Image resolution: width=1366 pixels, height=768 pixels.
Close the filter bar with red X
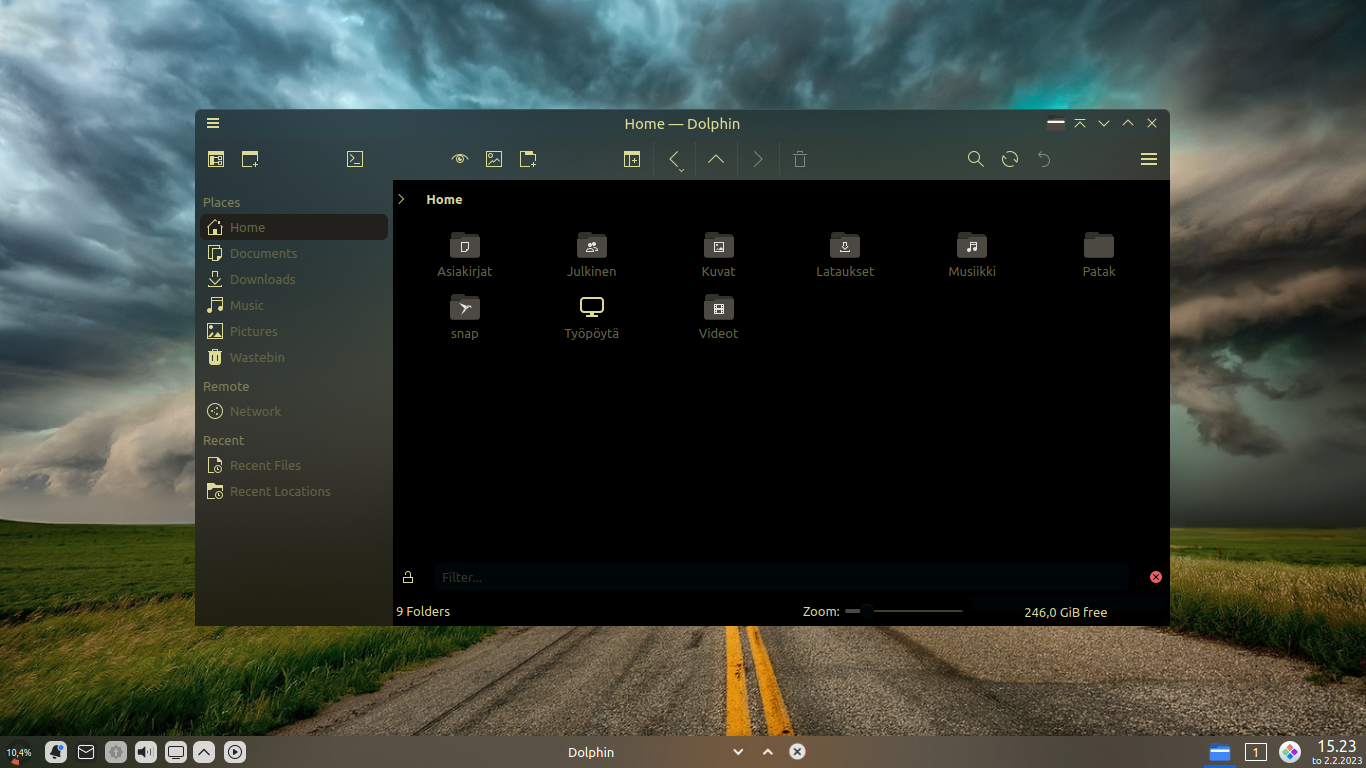pos(1156,577)
